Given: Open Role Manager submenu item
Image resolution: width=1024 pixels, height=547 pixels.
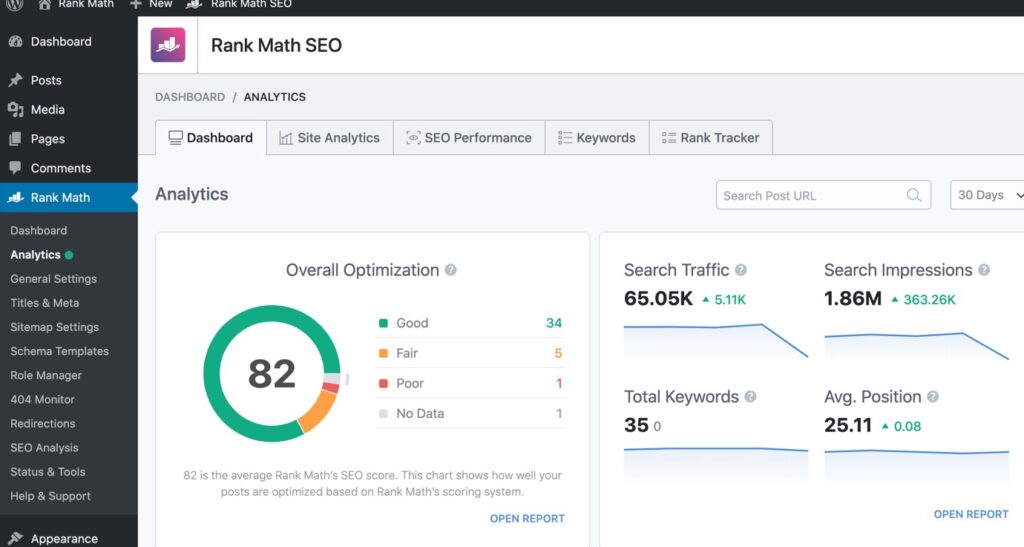Looking at the screenshot, I should [46, 375].
